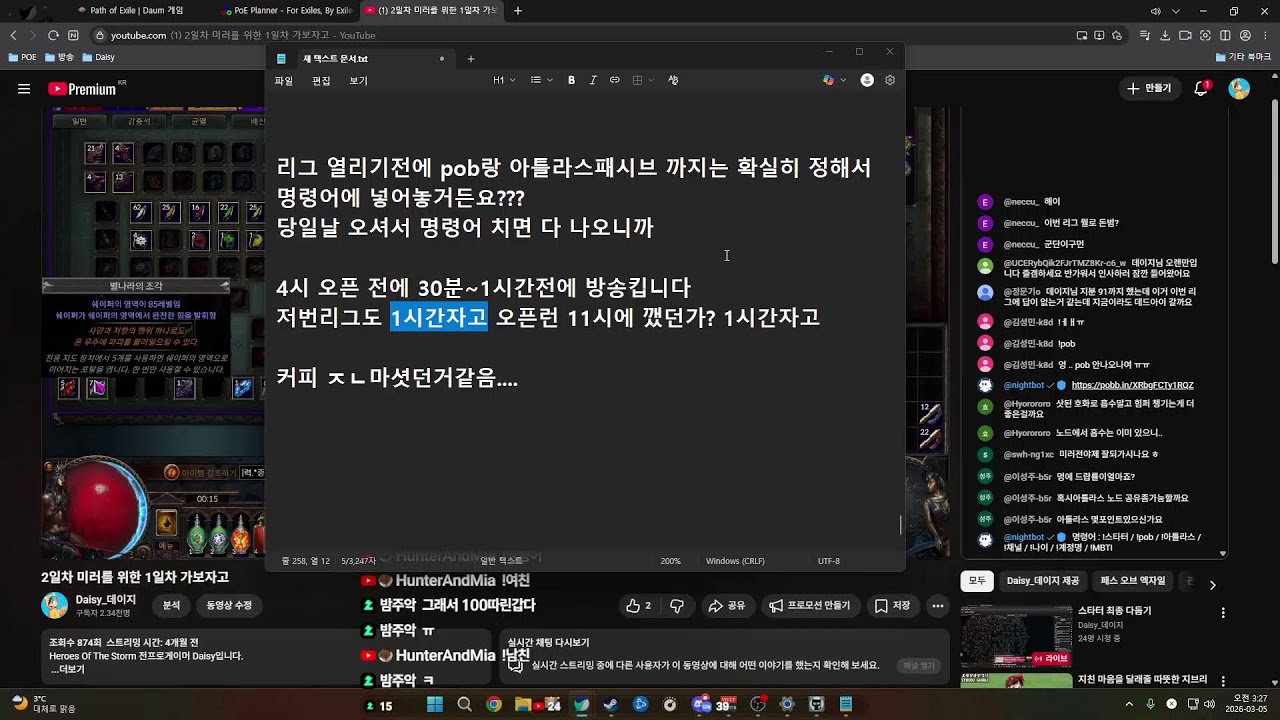Viewport: 1280px width, 720px height.
Task: Click the 공유 share button
Action: pos(727,605)
